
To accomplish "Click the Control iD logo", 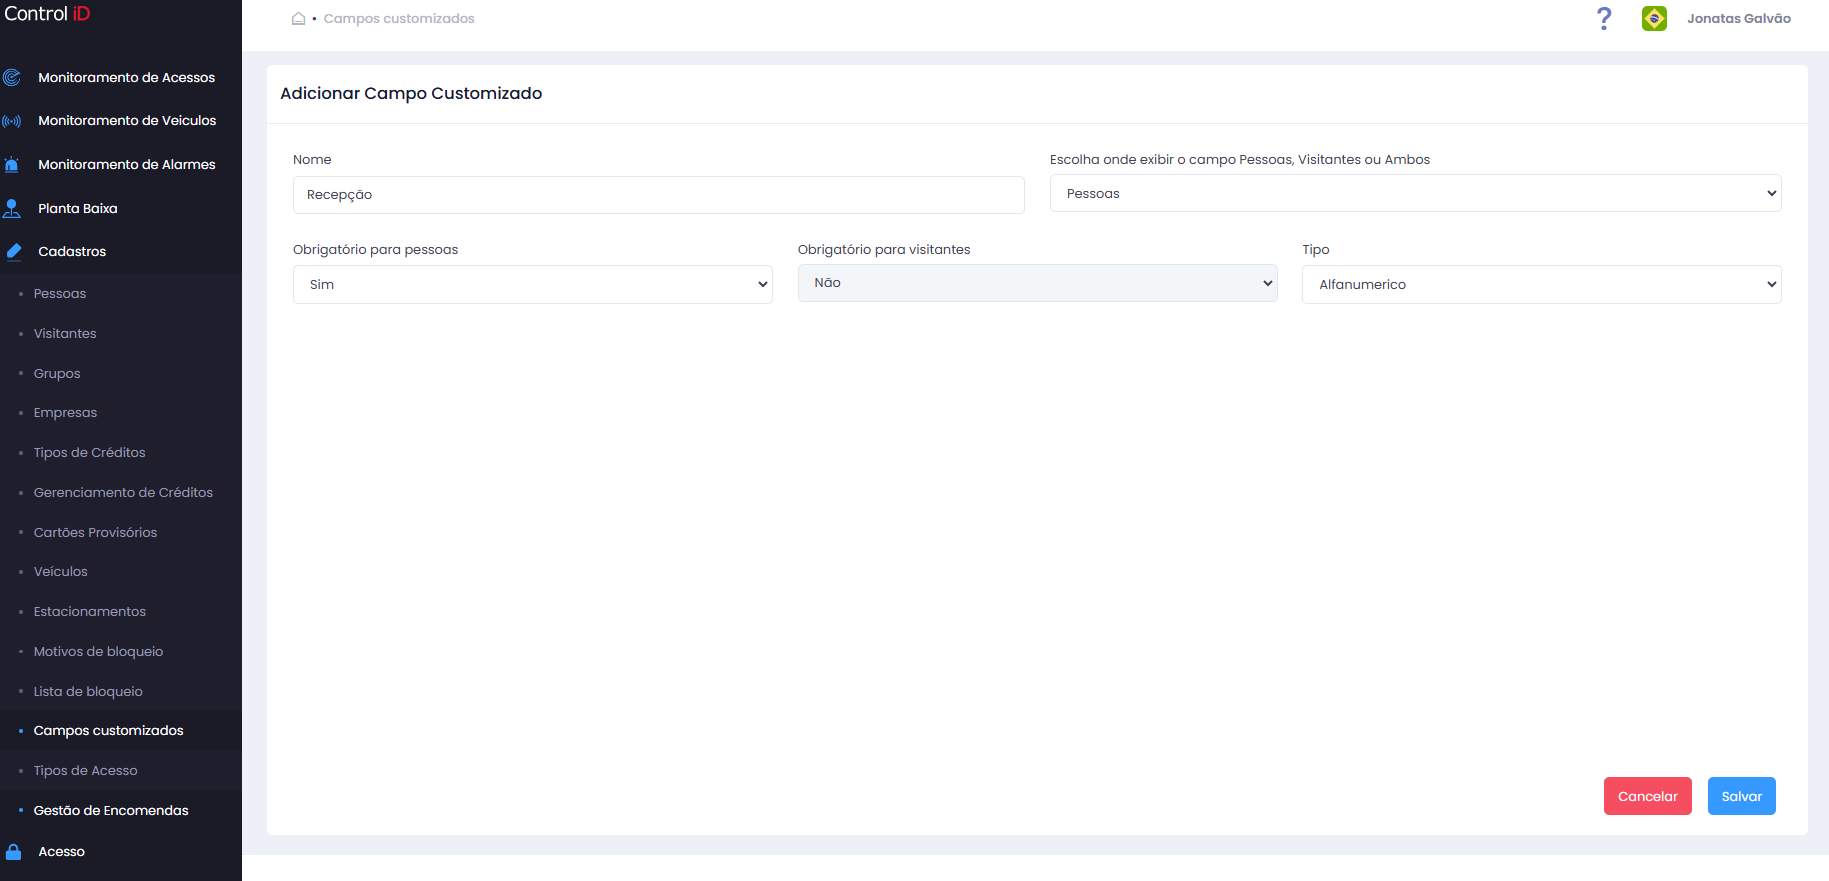I will (x=47, y=14).
